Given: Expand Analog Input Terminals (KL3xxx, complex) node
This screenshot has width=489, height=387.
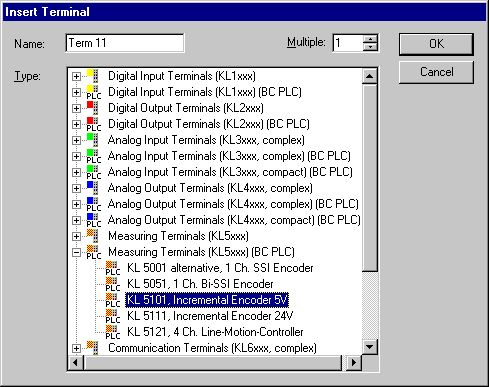Looking at the screenshot, I should (76, 140).
